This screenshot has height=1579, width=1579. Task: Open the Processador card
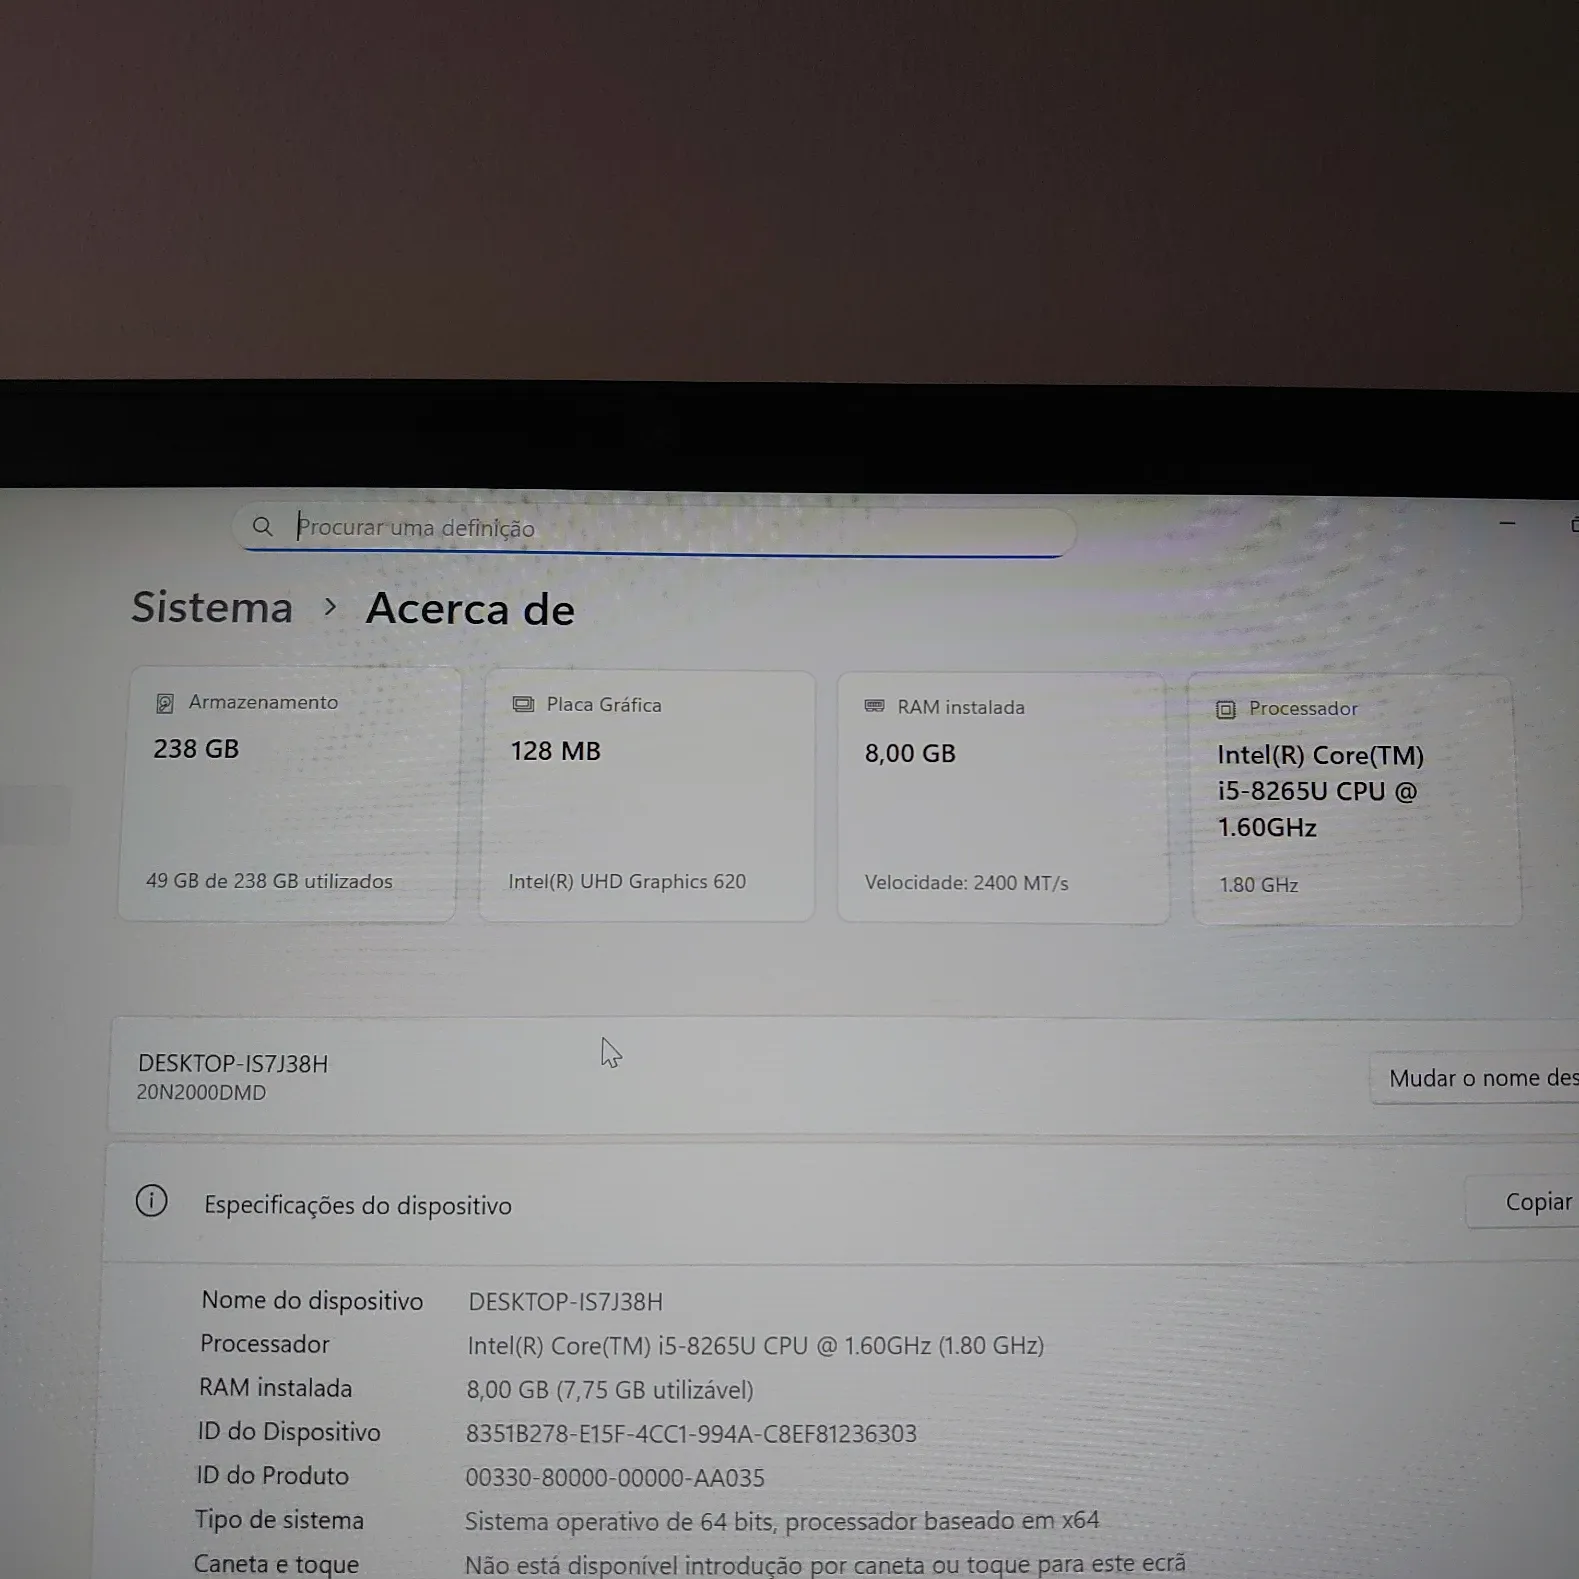(x=1356, y=799)
